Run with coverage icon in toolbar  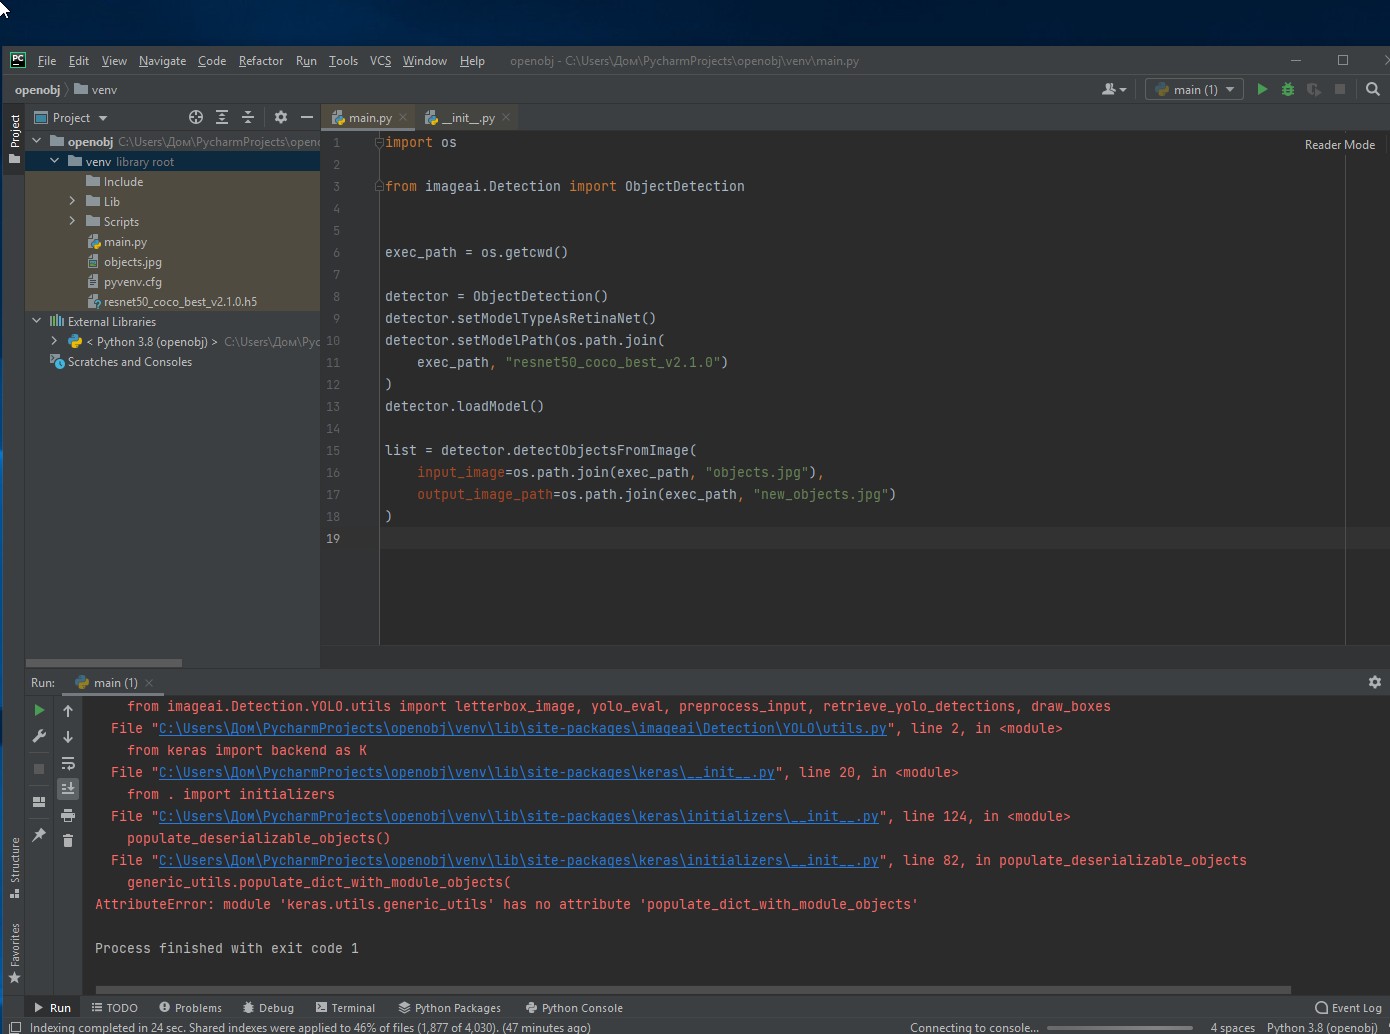pyautogui.click(x=1314, y=89)
